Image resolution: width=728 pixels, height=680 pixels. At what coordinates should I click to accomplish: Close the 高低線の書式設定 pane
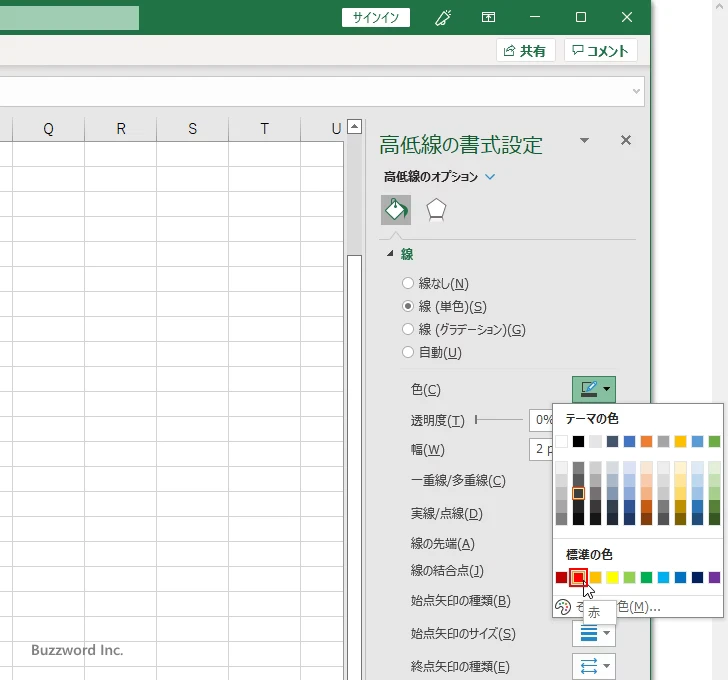click(x=626, y=140)
